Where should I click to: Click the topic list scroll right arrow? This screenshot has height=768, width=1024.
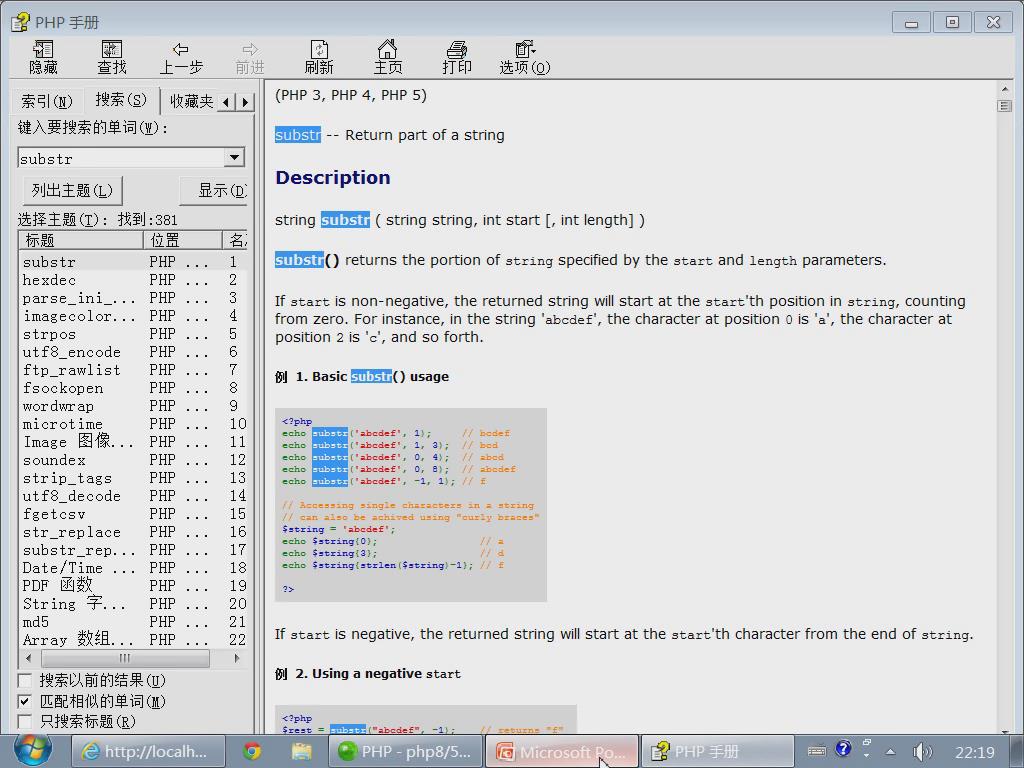point(236,658)
